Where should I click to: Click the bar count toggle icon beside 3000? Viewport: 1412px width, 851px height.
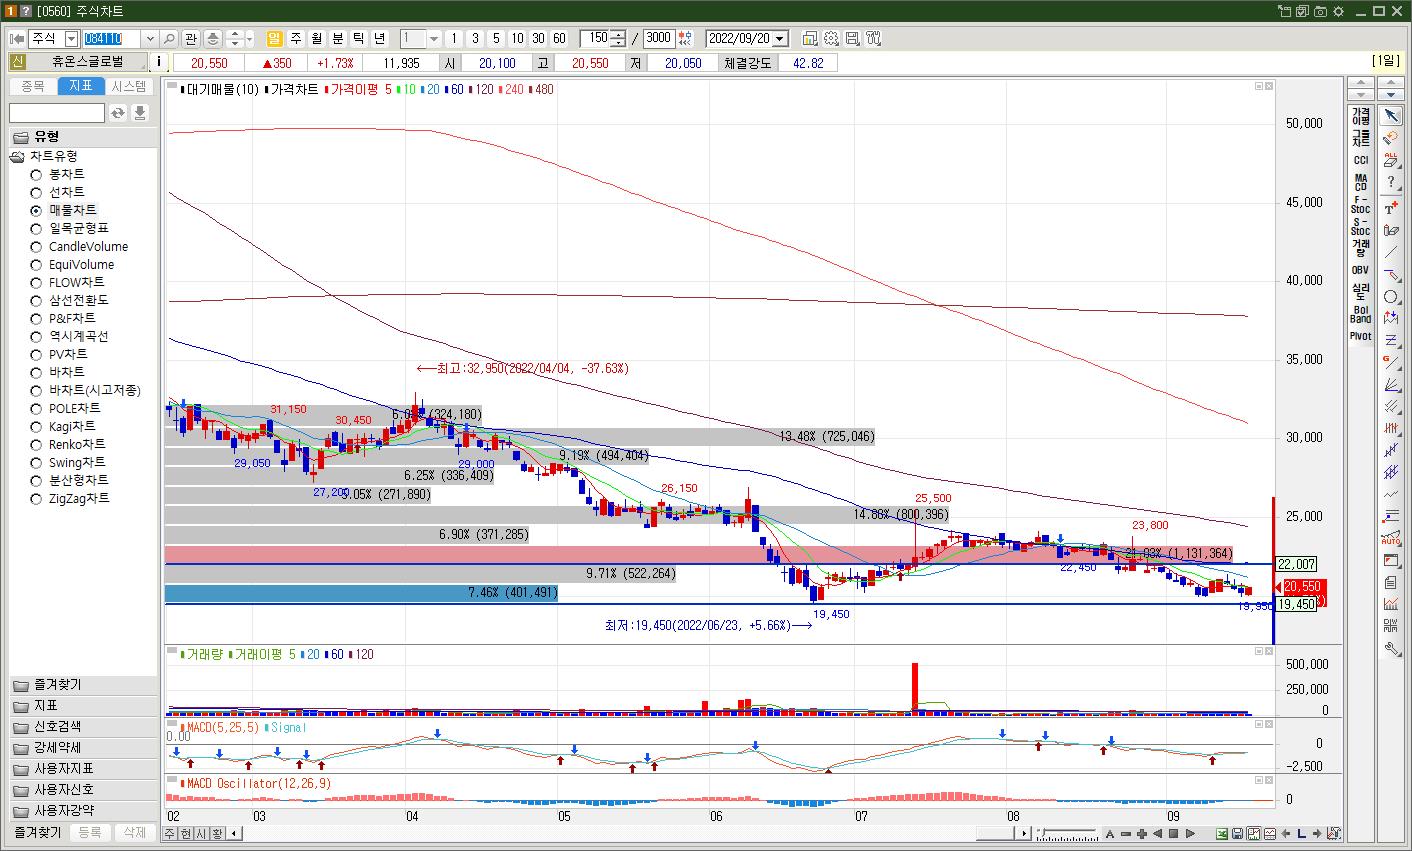685,39
